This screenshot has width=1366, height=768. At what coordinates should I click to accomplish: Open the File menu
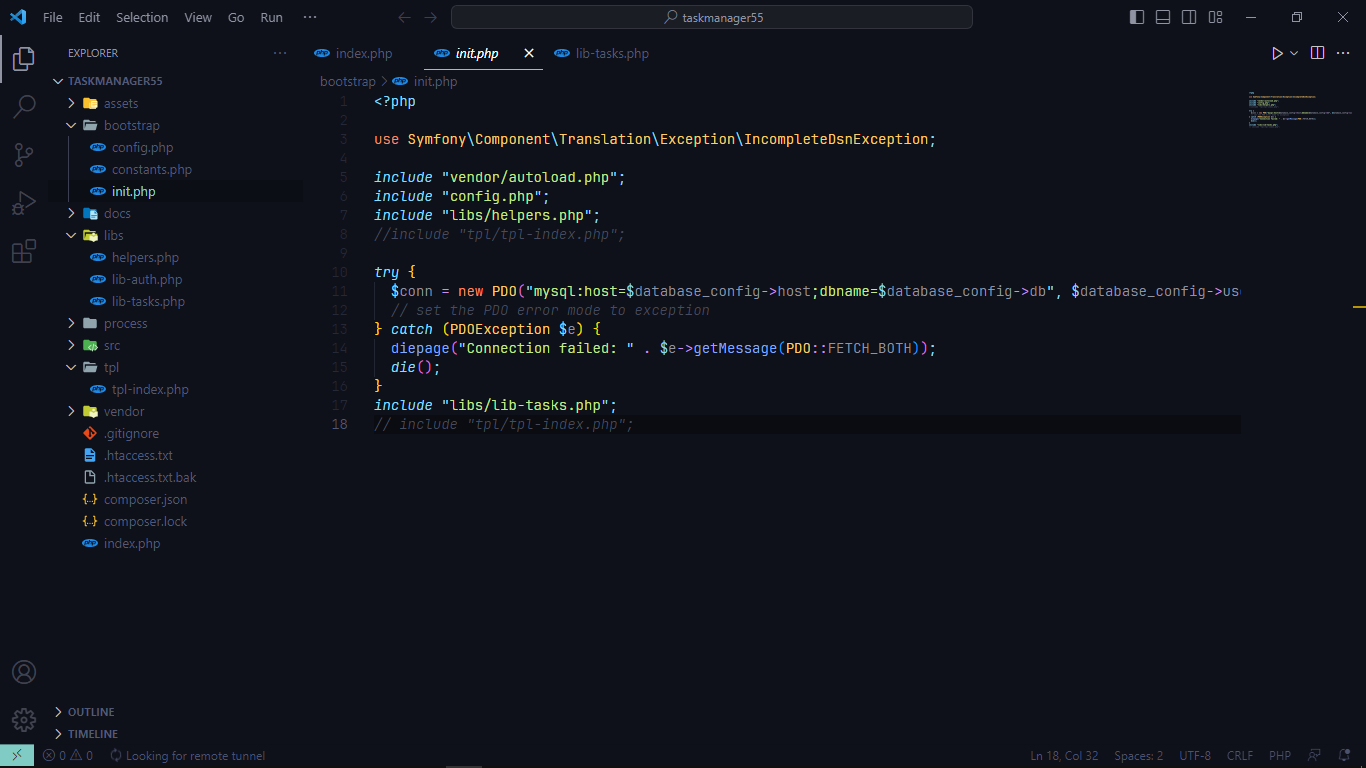(x=53, y=17)
